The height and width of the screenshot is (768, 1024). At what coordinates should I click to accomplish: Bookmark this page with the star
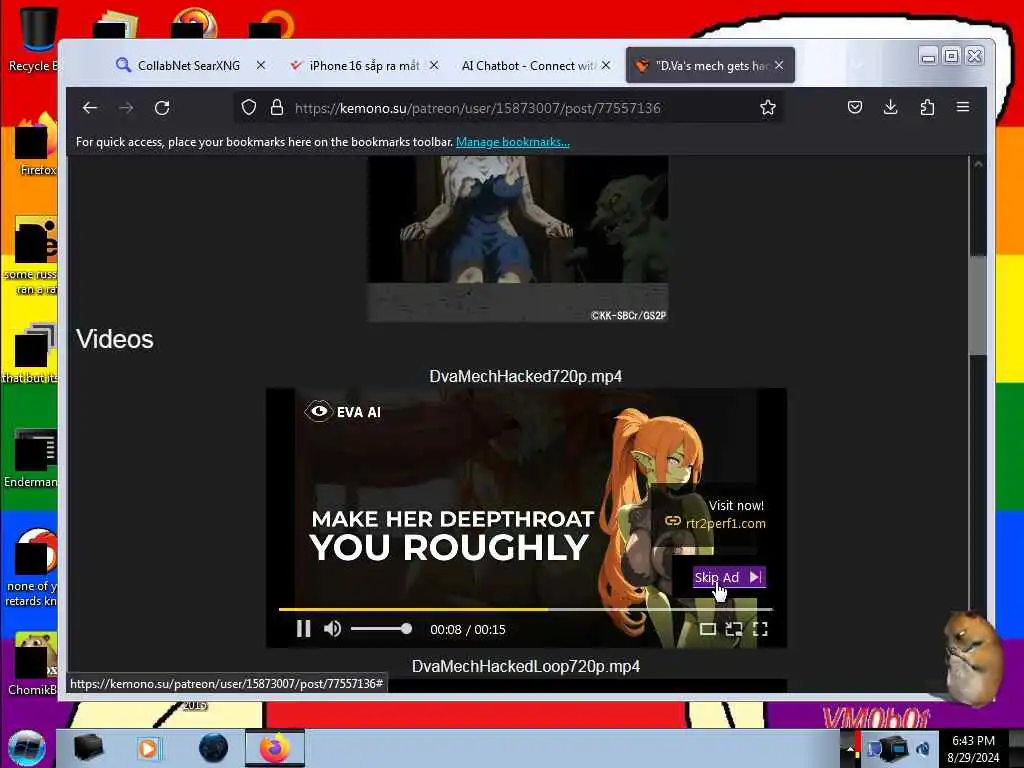tap(768, 108)
